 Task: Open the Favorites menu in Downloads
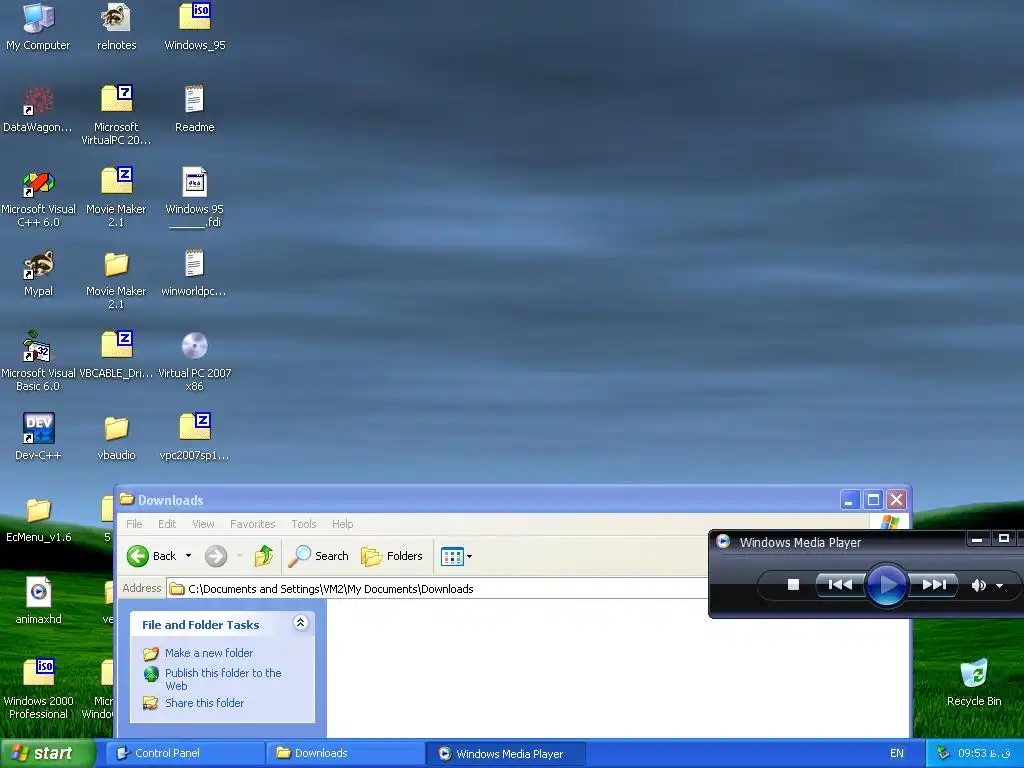pos(253,524)
